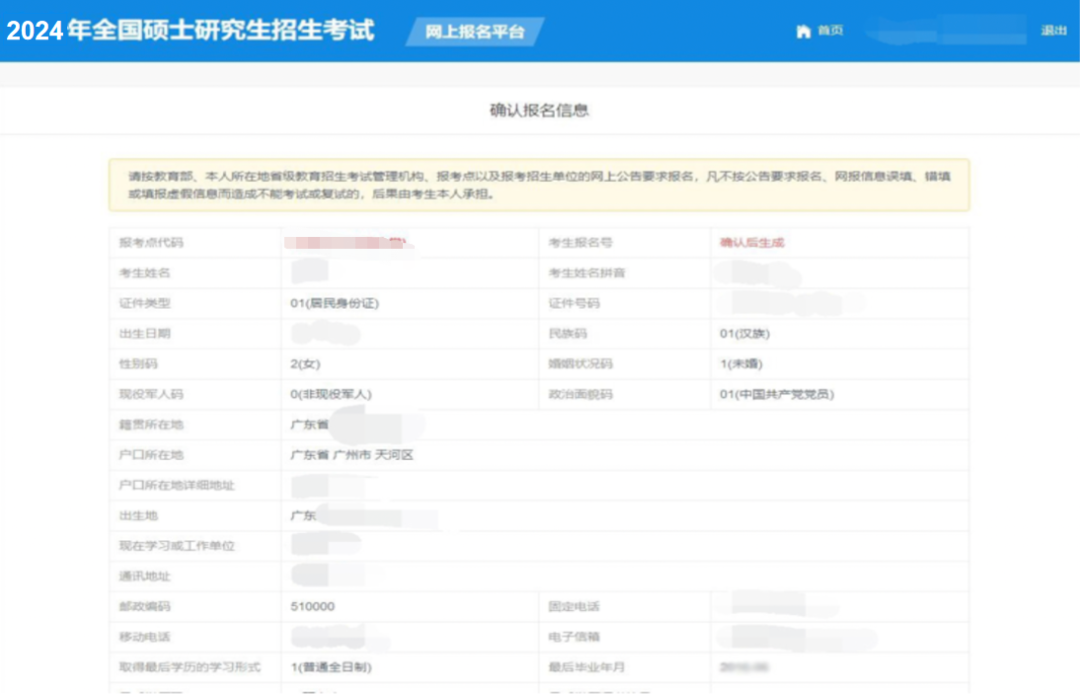The image size is (1080, 694).
Task: Click the yellow notice about 公告要求报名
Action: (x=539, y=185)
